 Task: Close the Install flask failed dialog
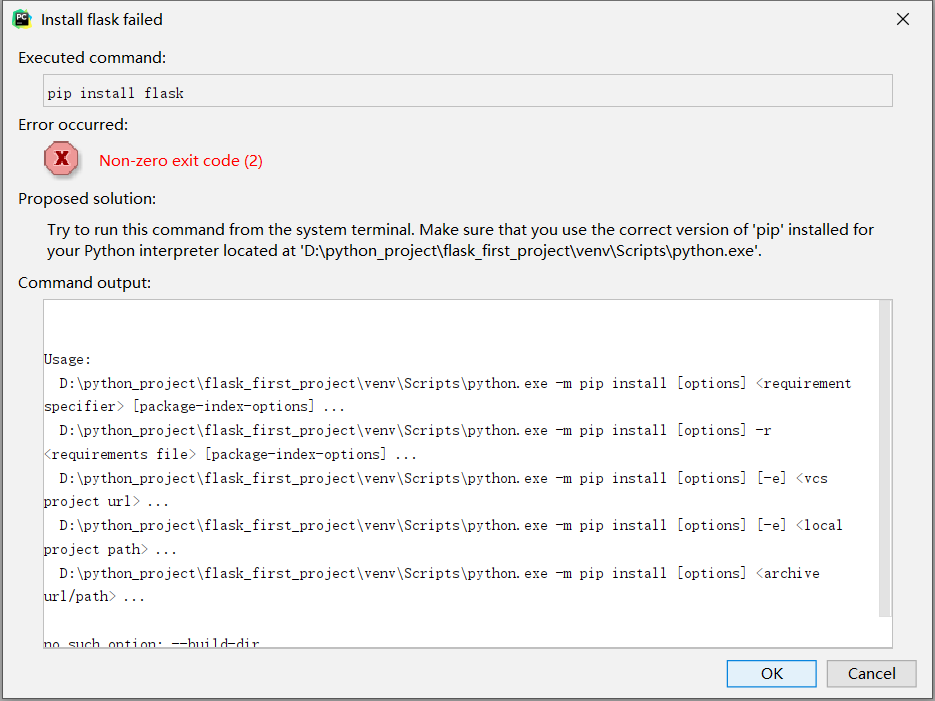pyautogui.click(x=903, y=19)
